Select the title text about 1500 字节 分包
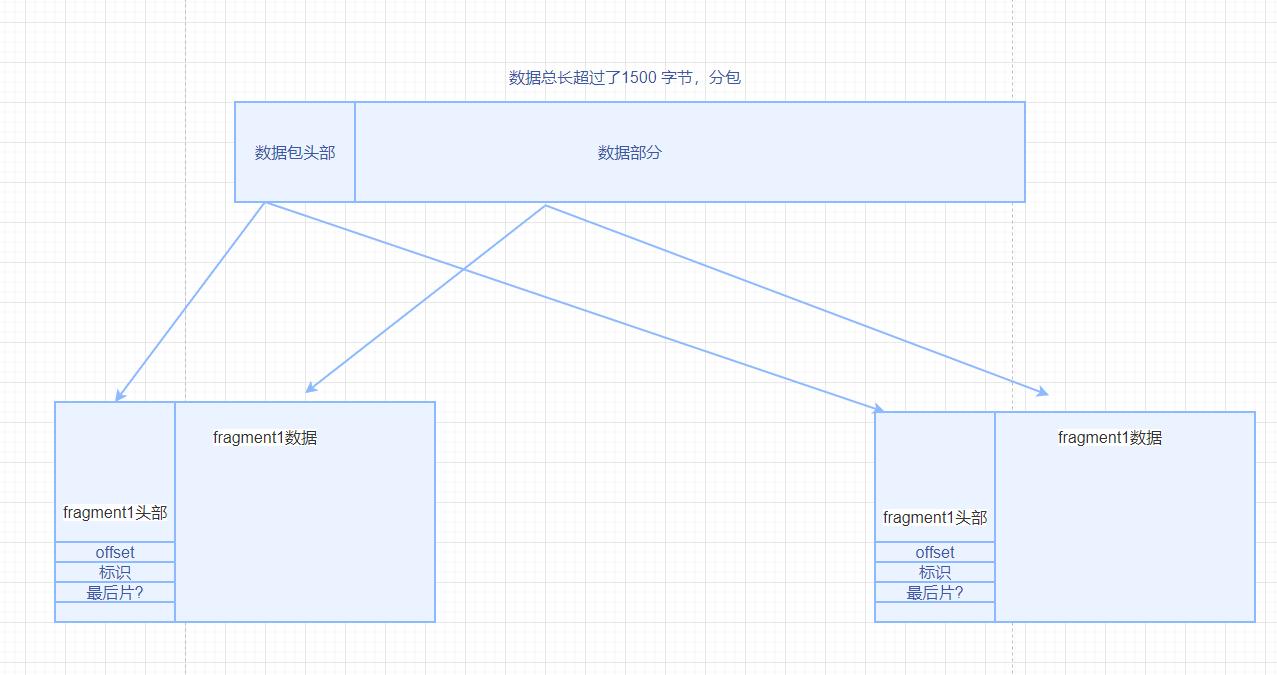 (x=624, y=78)
